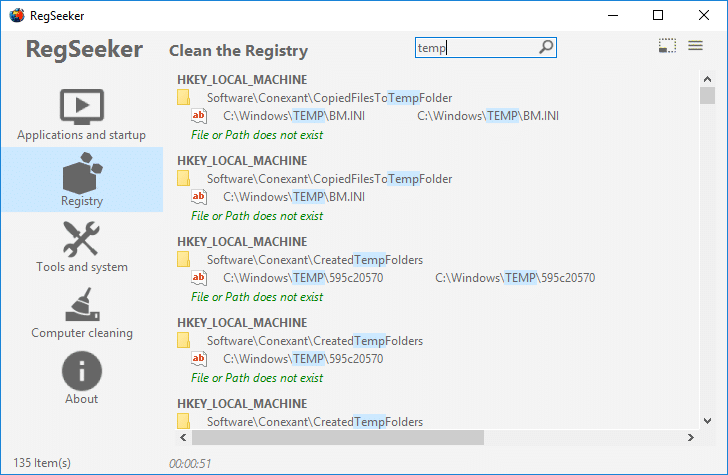Select first C:\Windows\TEMP\BM.INI value entry
This screenshot has height=475, width=728.
point(294,116)
